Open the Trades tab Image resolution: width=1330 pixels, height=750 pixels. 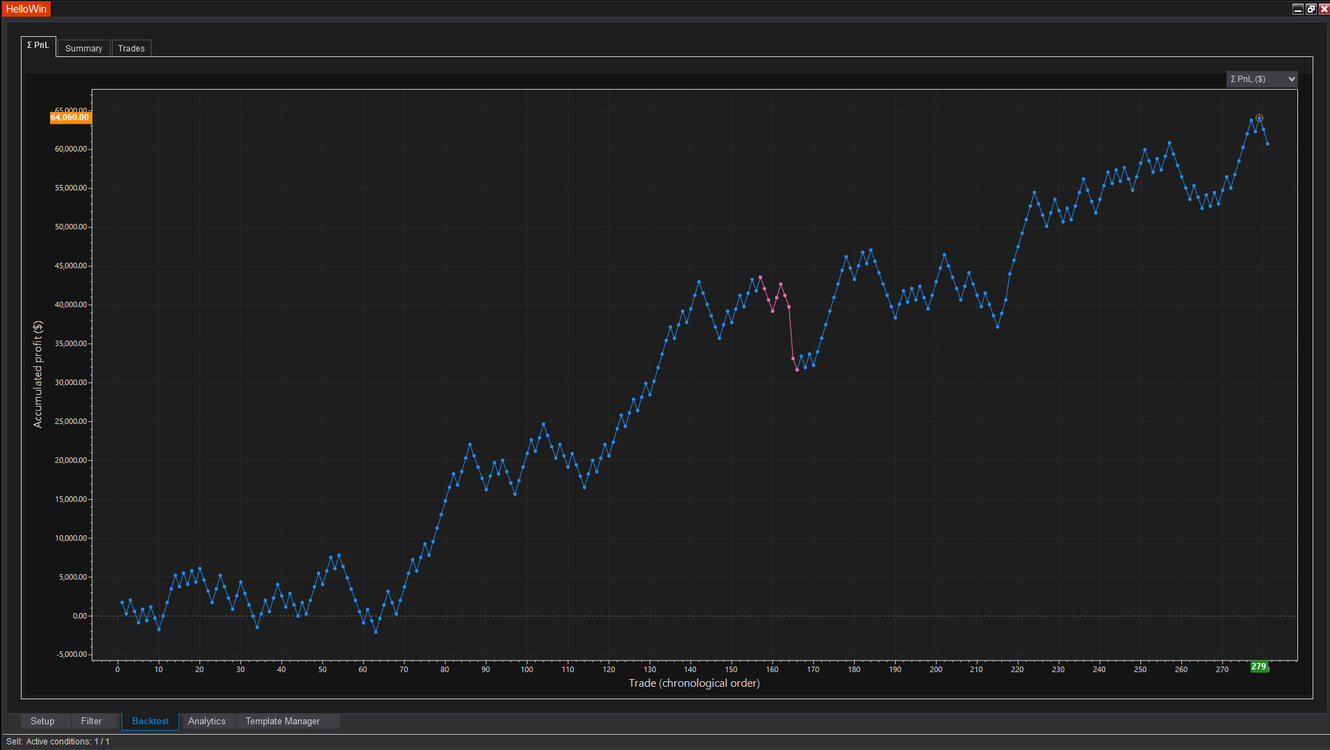[131, 48]
